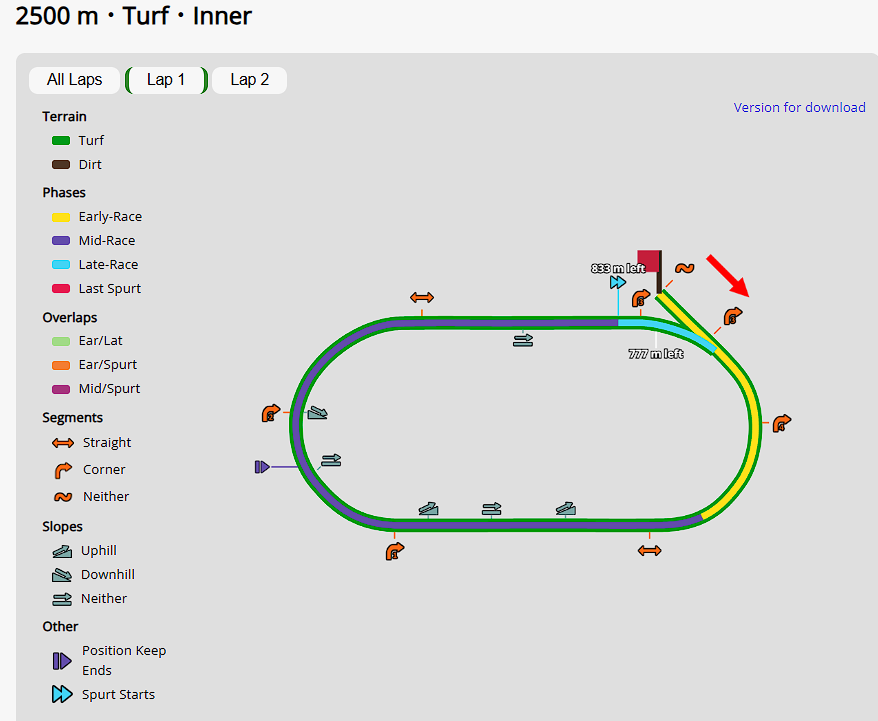
Task: Click the yellow Early-Race swatch
Action: (x=61, y=217)
